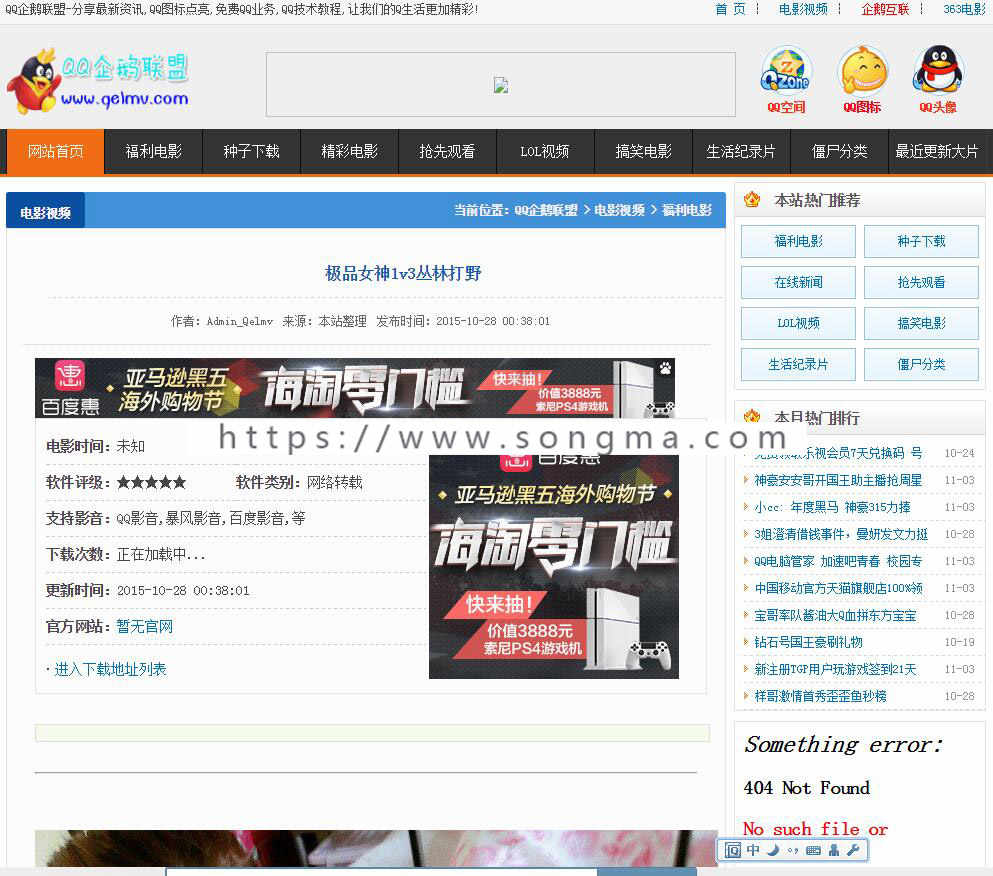The height and width of the screenshot is (876, 993).
Task: Click the 种子下载 sidebar recommendation button
Action: [x=921, y=241]
